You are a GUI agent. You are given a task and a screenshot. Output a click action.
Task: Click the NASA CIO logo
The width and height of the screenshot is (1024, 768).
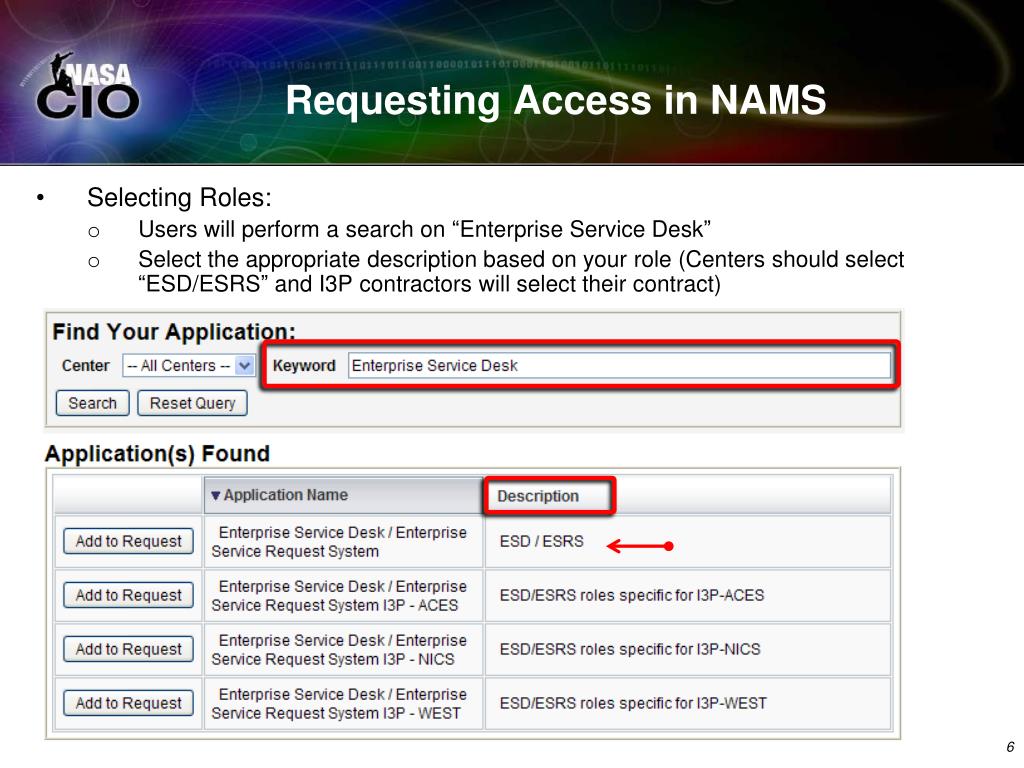click(88, 86)
